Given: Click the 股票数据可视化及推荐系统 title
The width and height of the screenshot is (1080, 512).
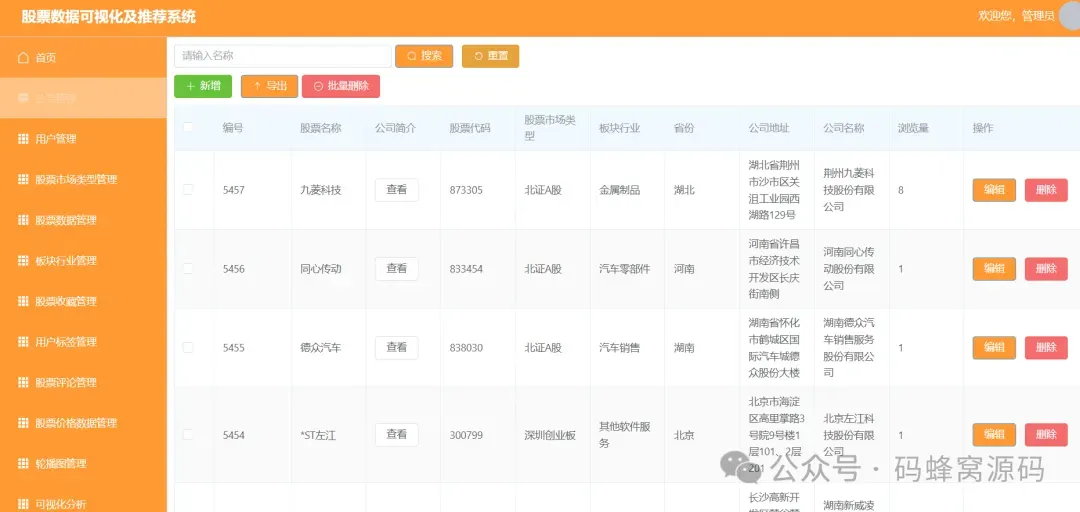Looking at the screenshot, I should point(109,17).
